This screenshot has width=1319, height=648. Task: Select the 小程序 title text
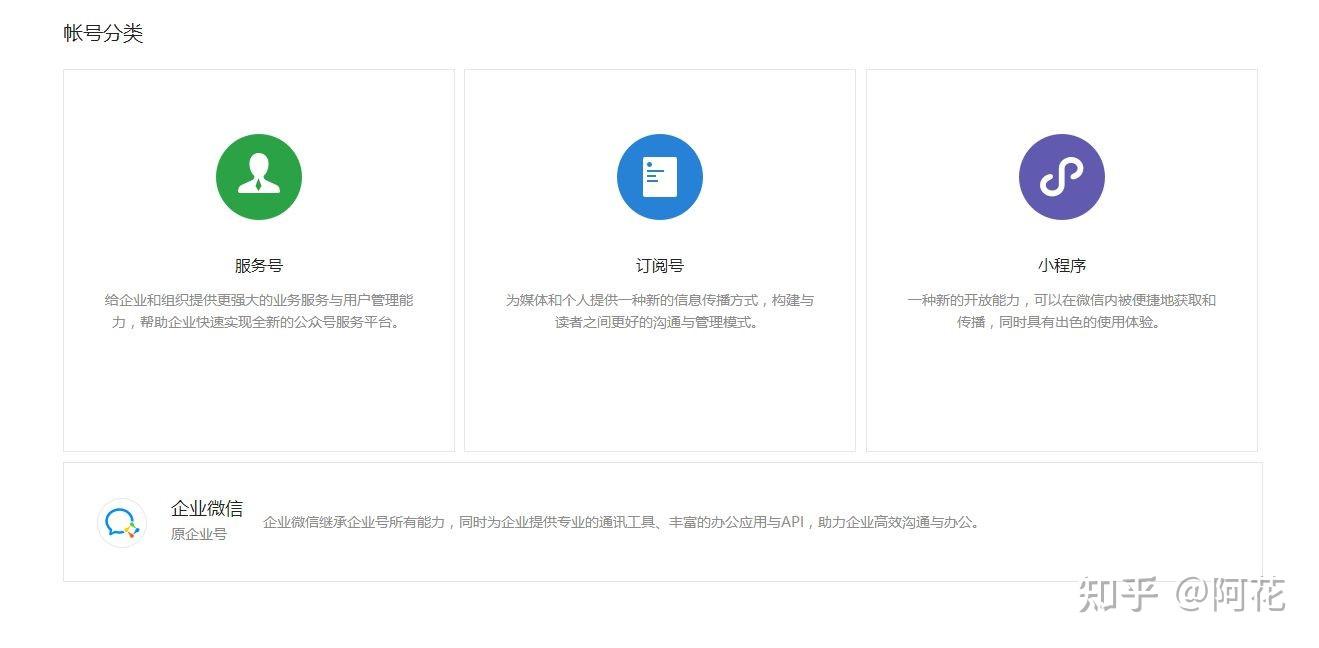point(1062,266)
